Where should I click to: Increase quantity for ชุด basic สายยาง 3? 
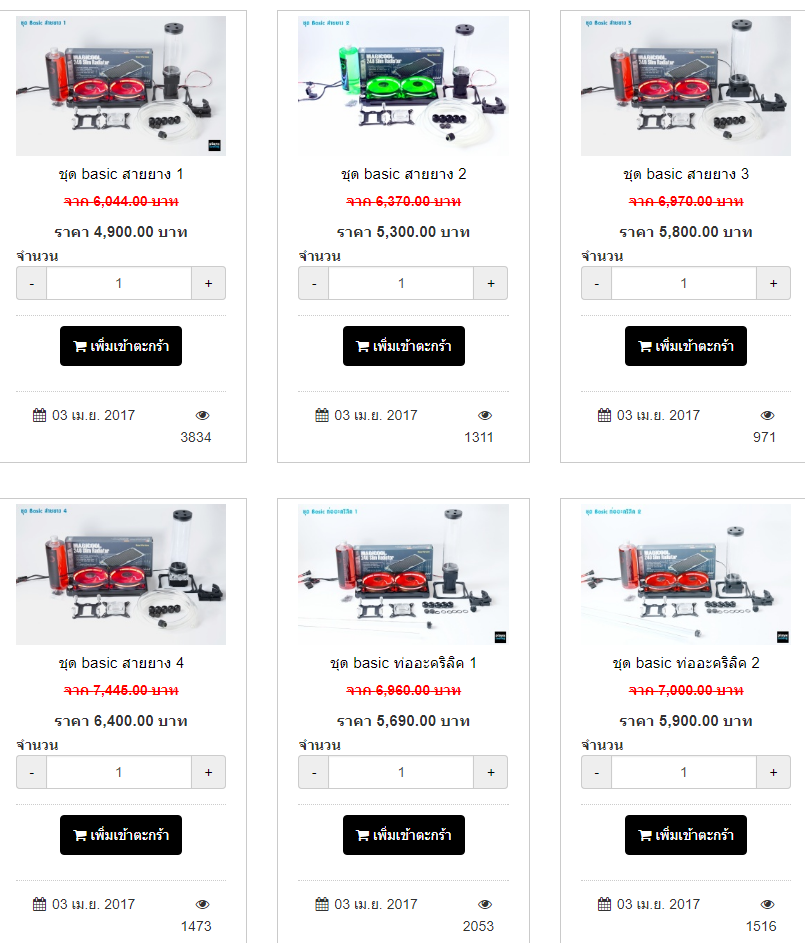point(774,283)
